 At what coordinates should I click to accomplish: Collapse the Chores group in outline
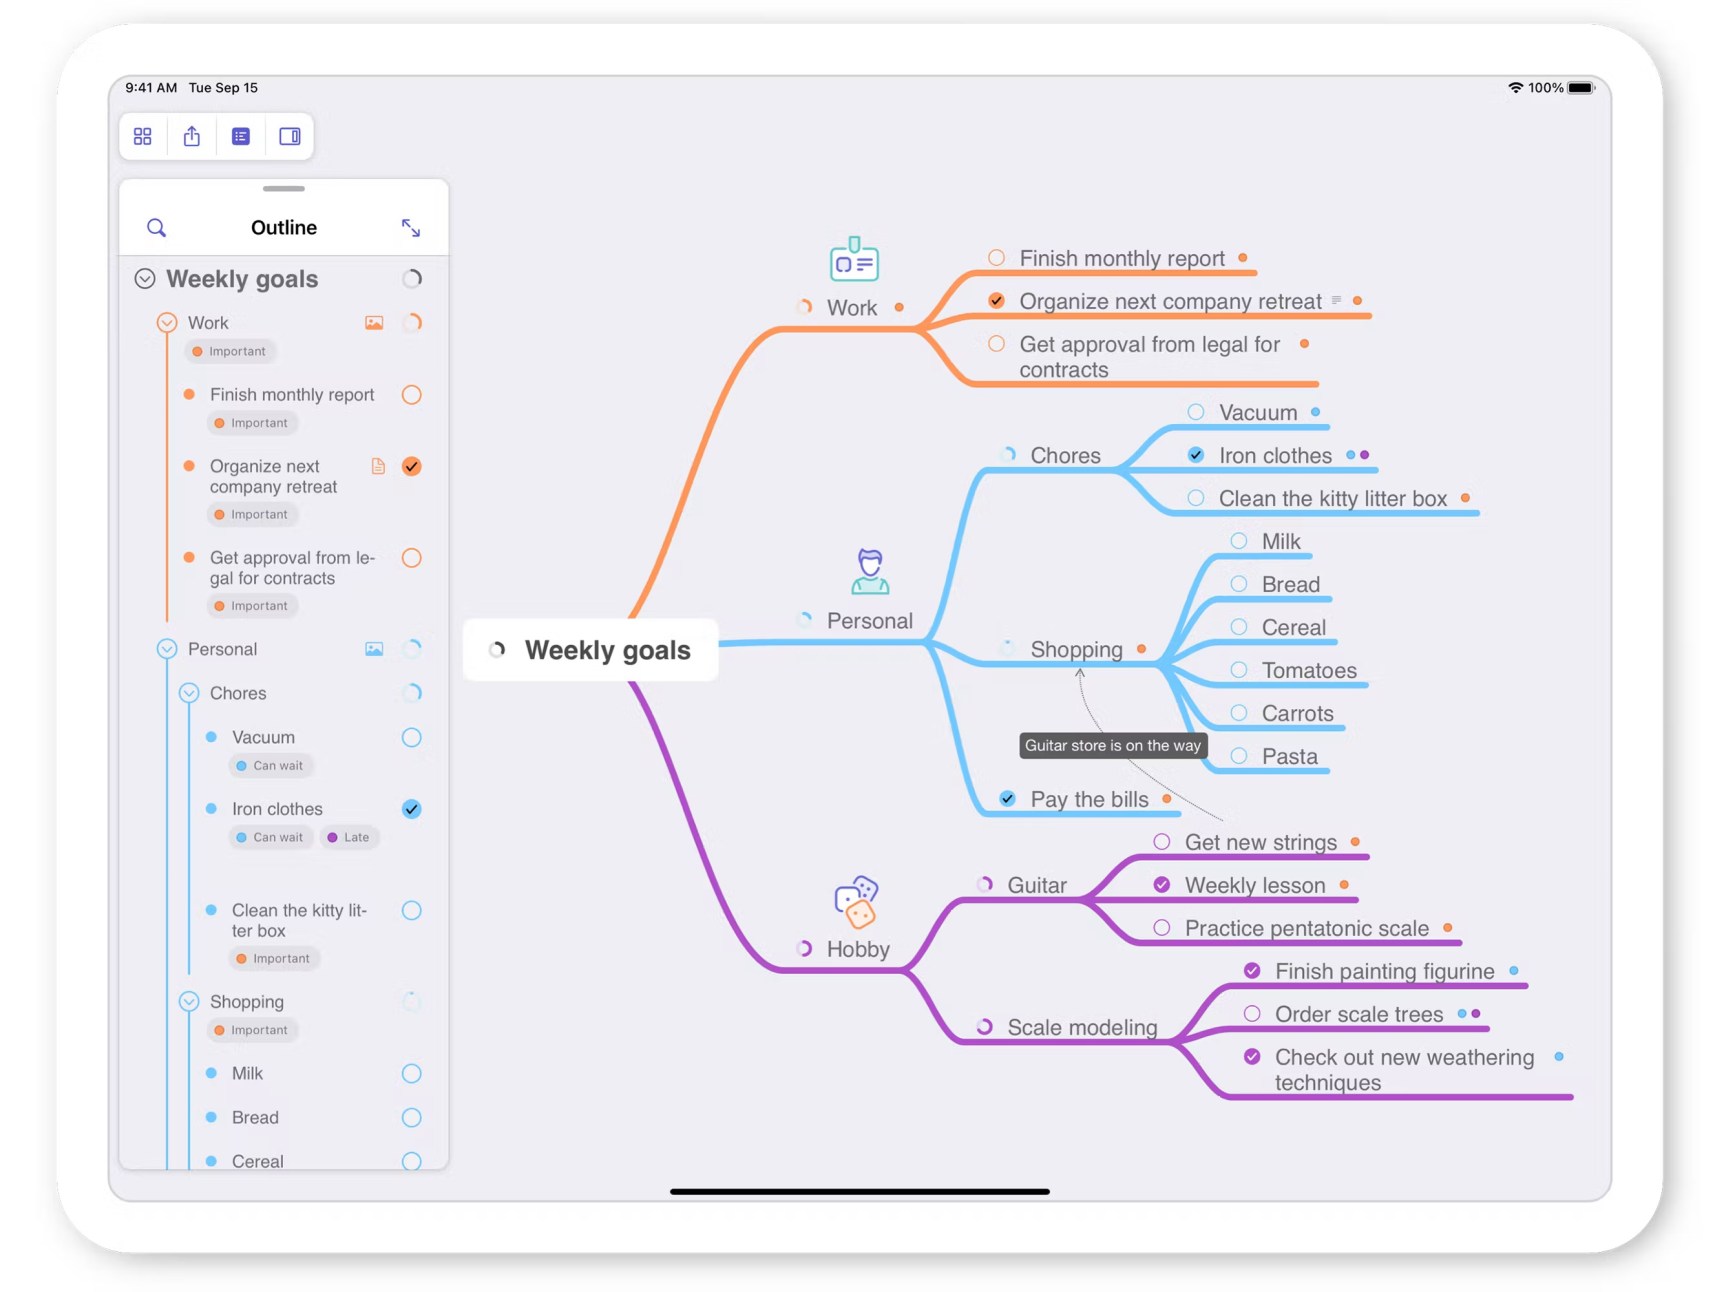[189, 693]
